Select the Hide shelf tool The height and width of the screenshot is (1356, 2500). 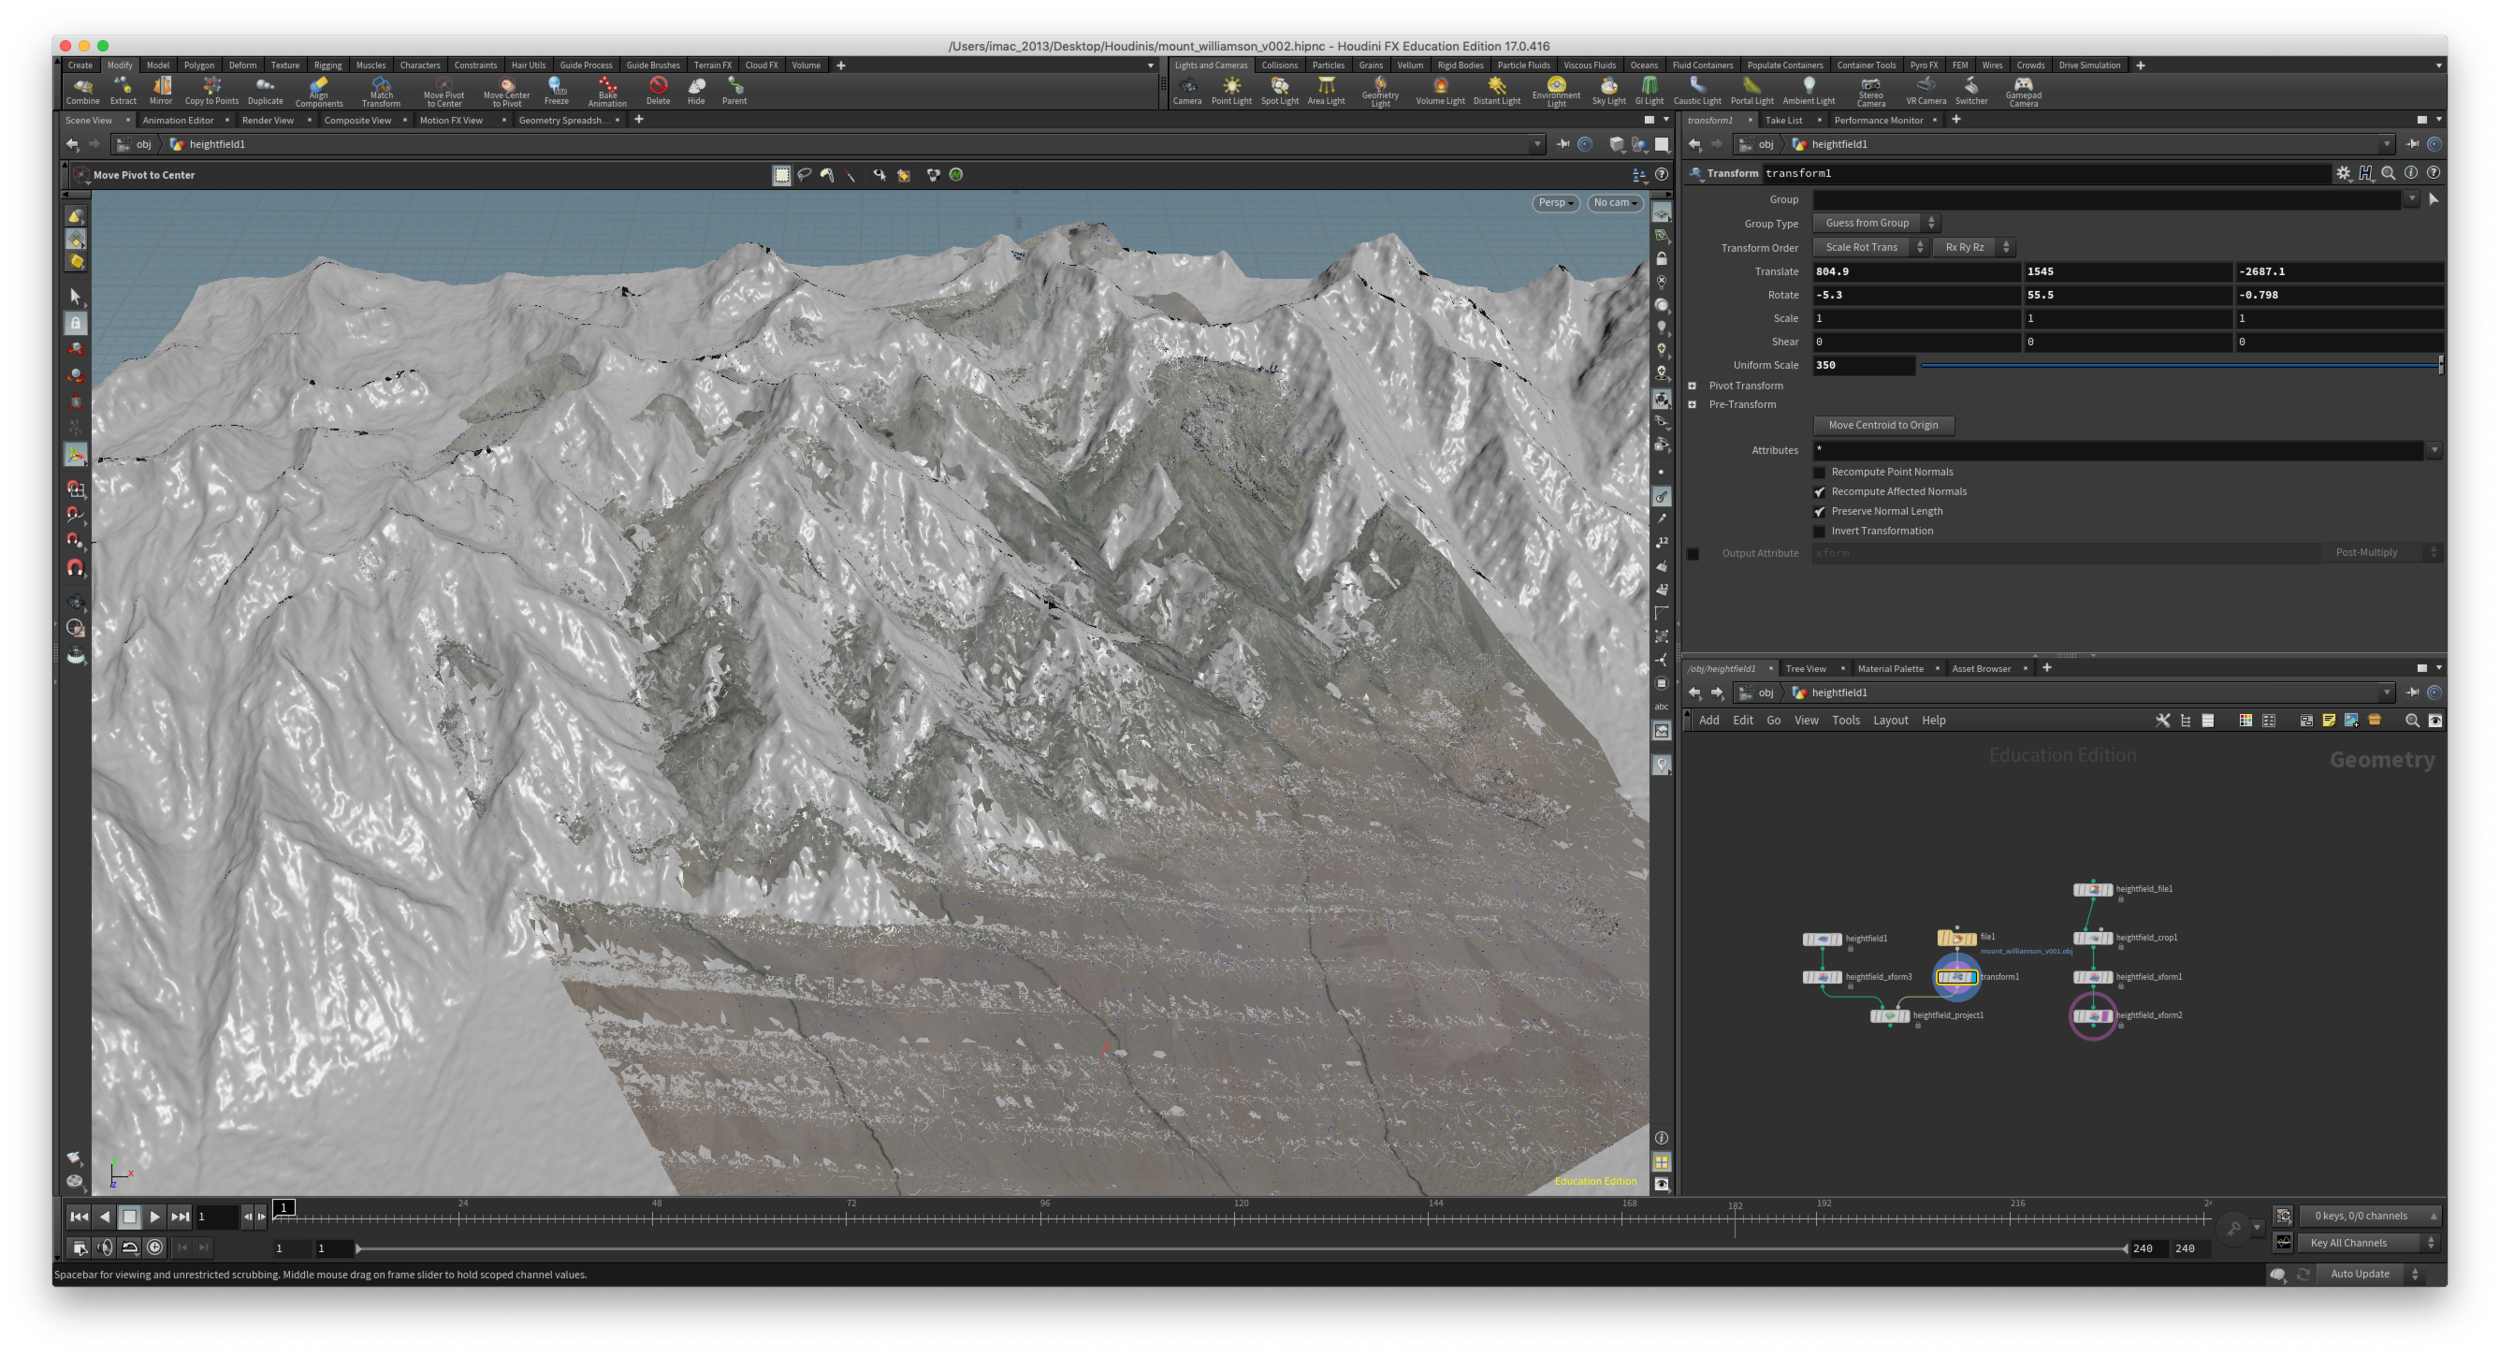[x=697, y=91]
